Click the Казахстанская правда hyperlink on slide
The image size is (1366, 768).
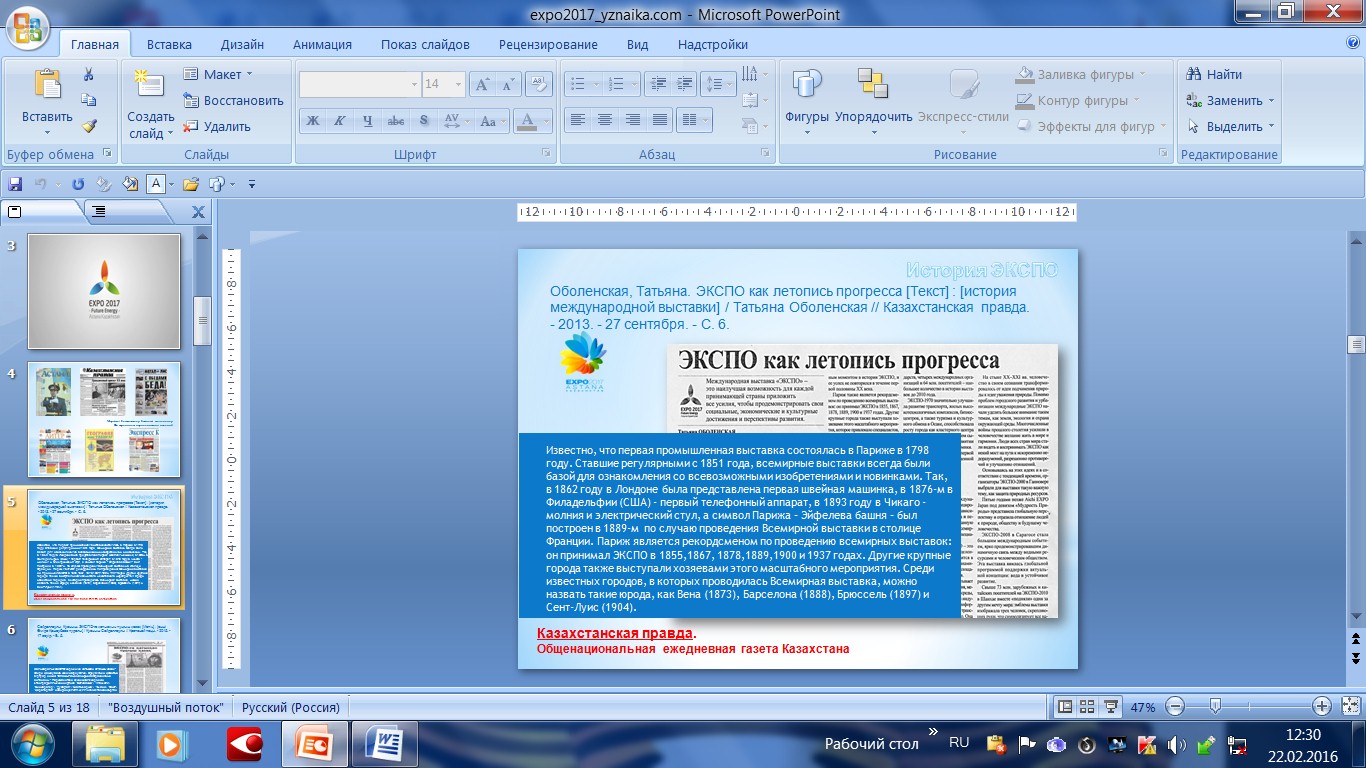tap(614, 633)
